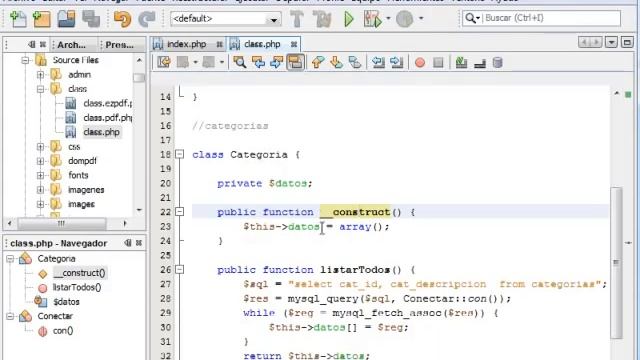This screenshot has width=640, height=360.
Task: Expand the imagenes folder
Action: click(x=40, y=190)
